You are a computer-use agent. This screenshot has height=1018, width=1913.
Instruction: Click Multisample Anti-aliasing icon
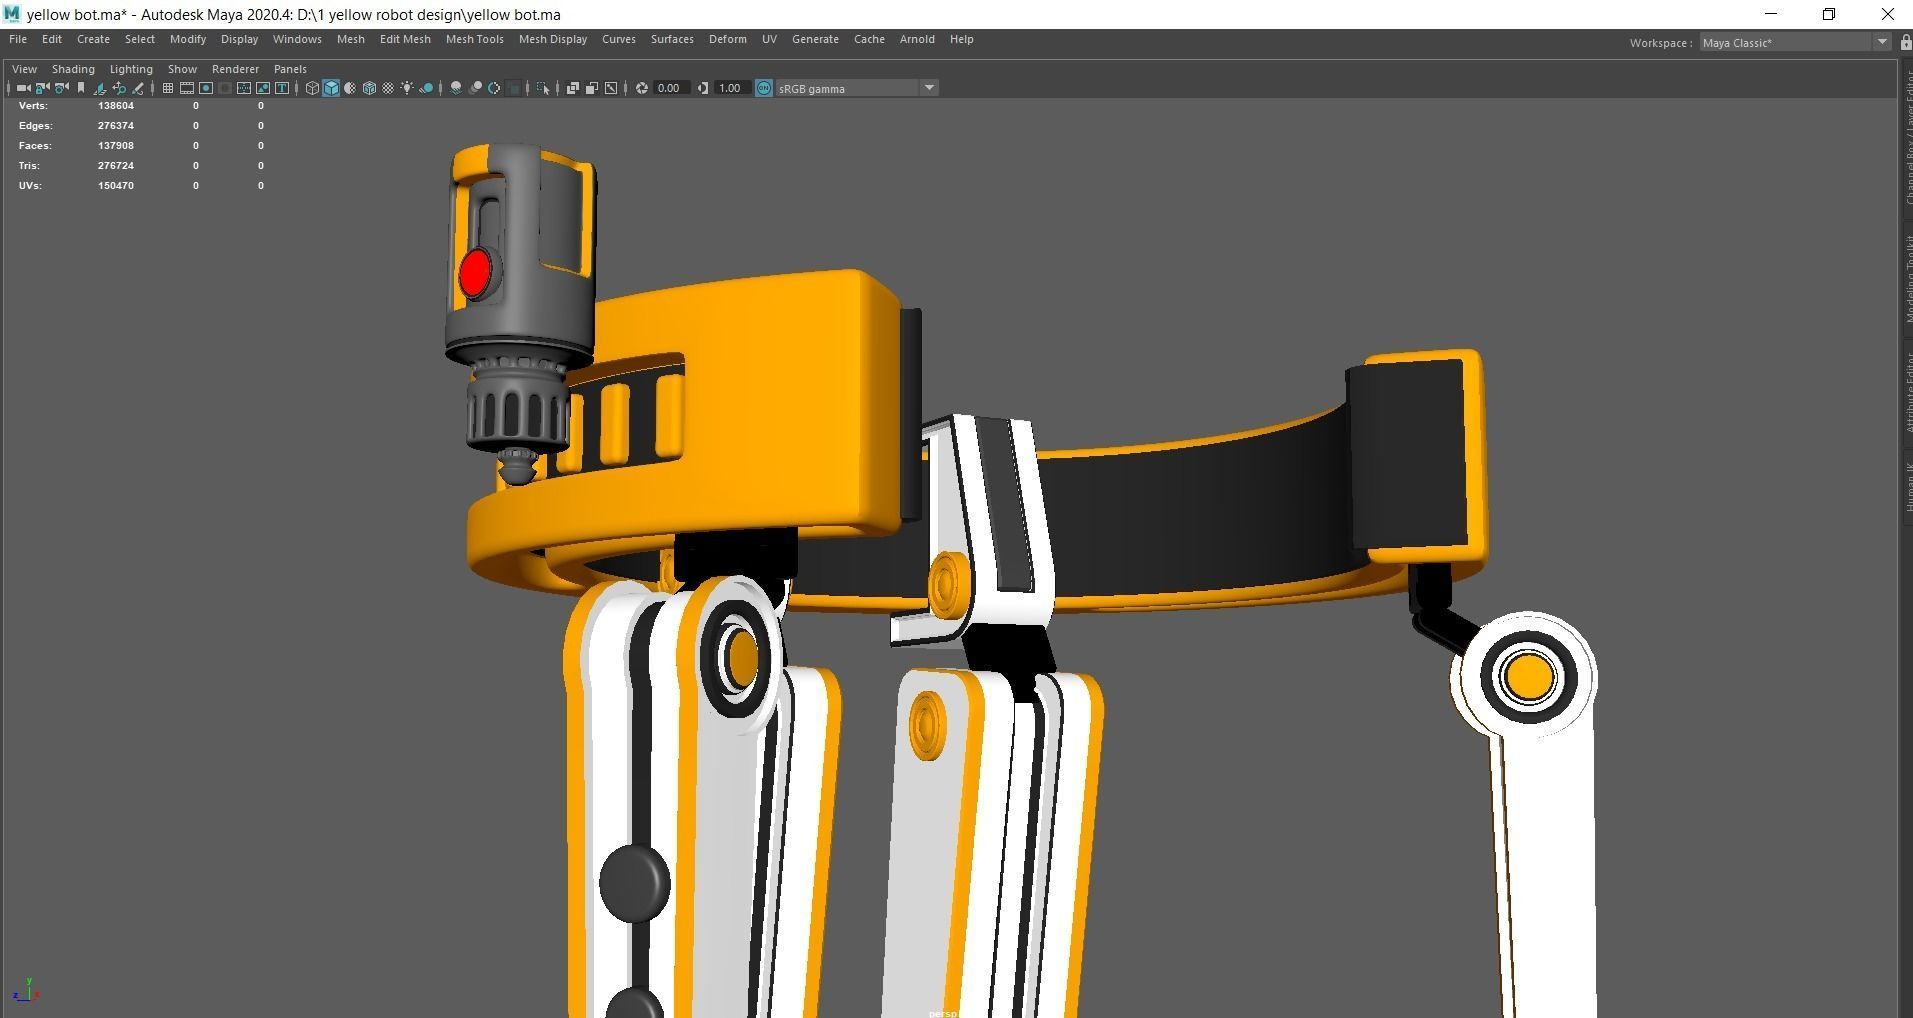[x=494, y=88]
